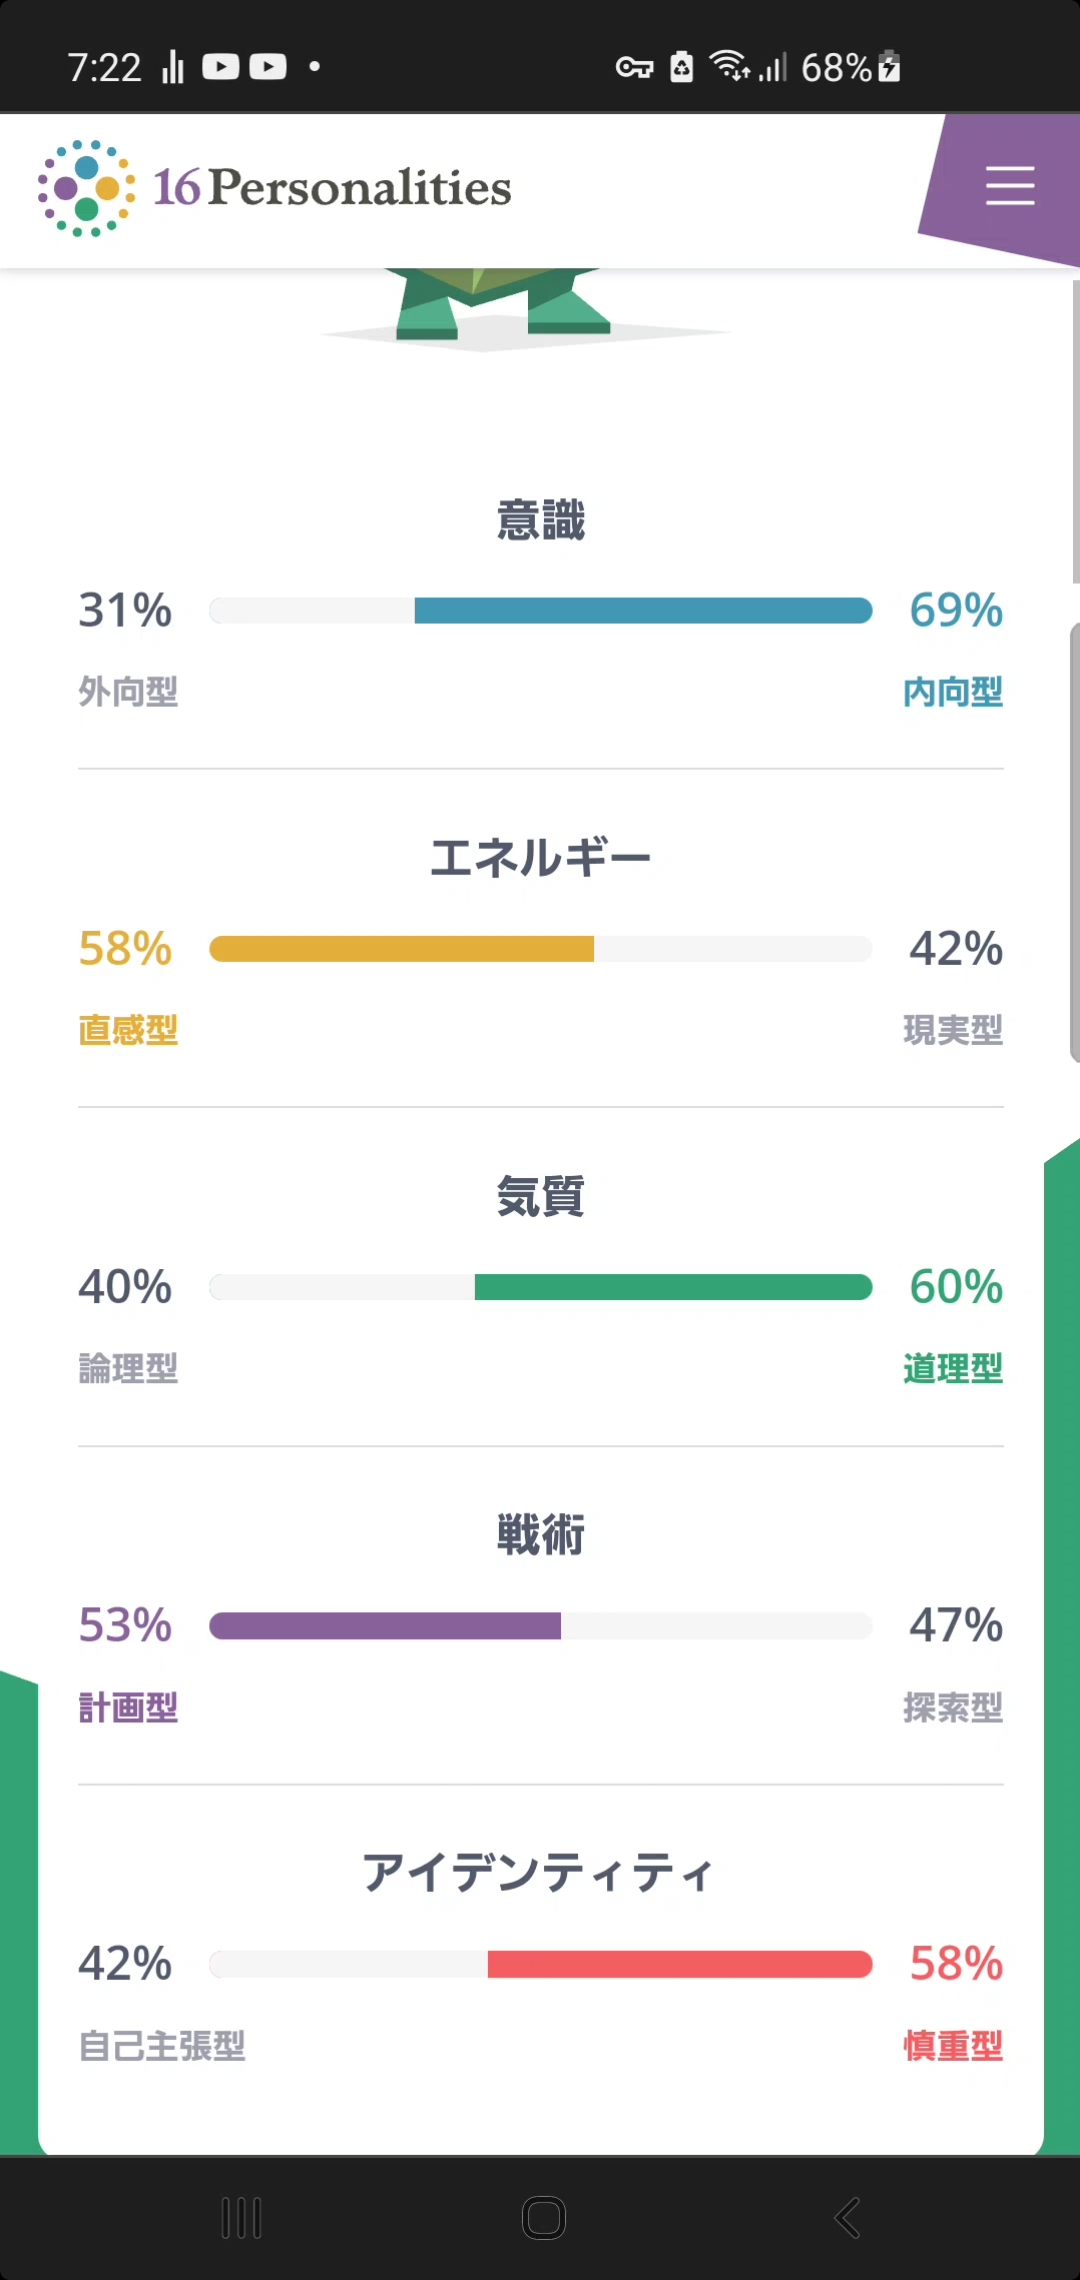
Task: Click the page scrollbar handle
Action: pyautogui.click(x=1074, y=840)
